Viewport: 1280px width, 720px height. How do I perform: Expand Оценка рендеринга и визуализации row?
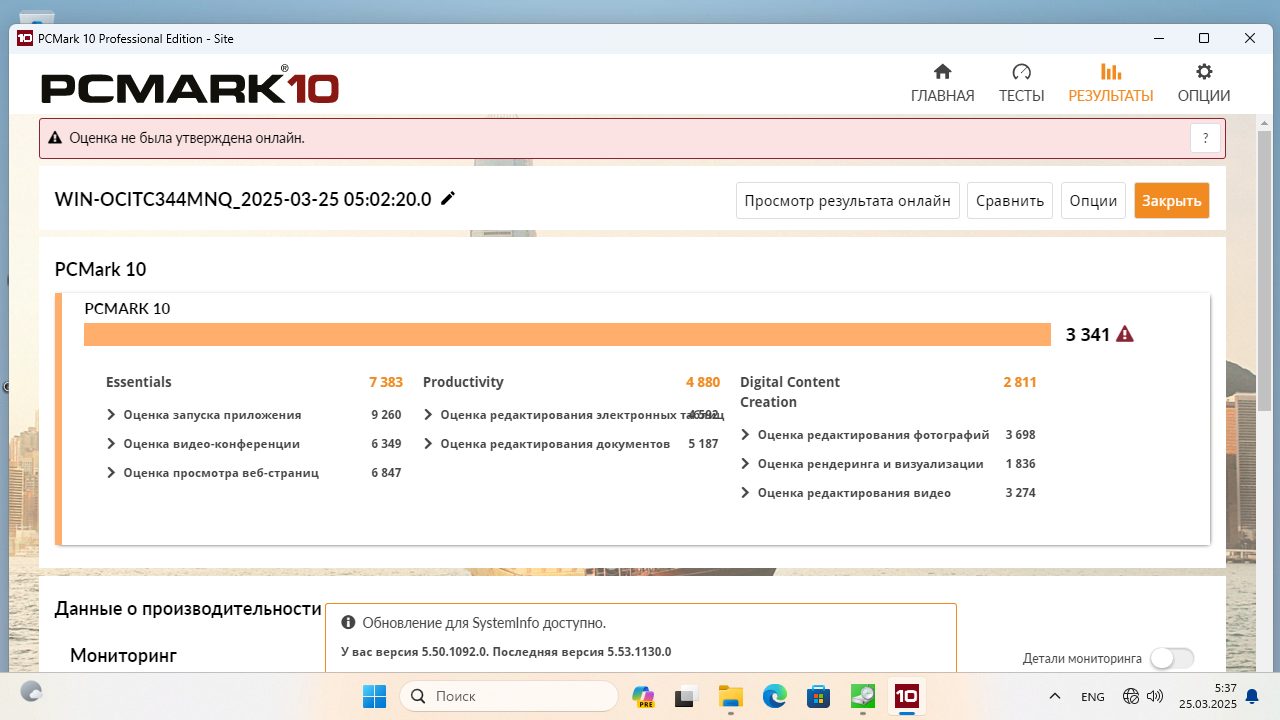tap(745, 464)
